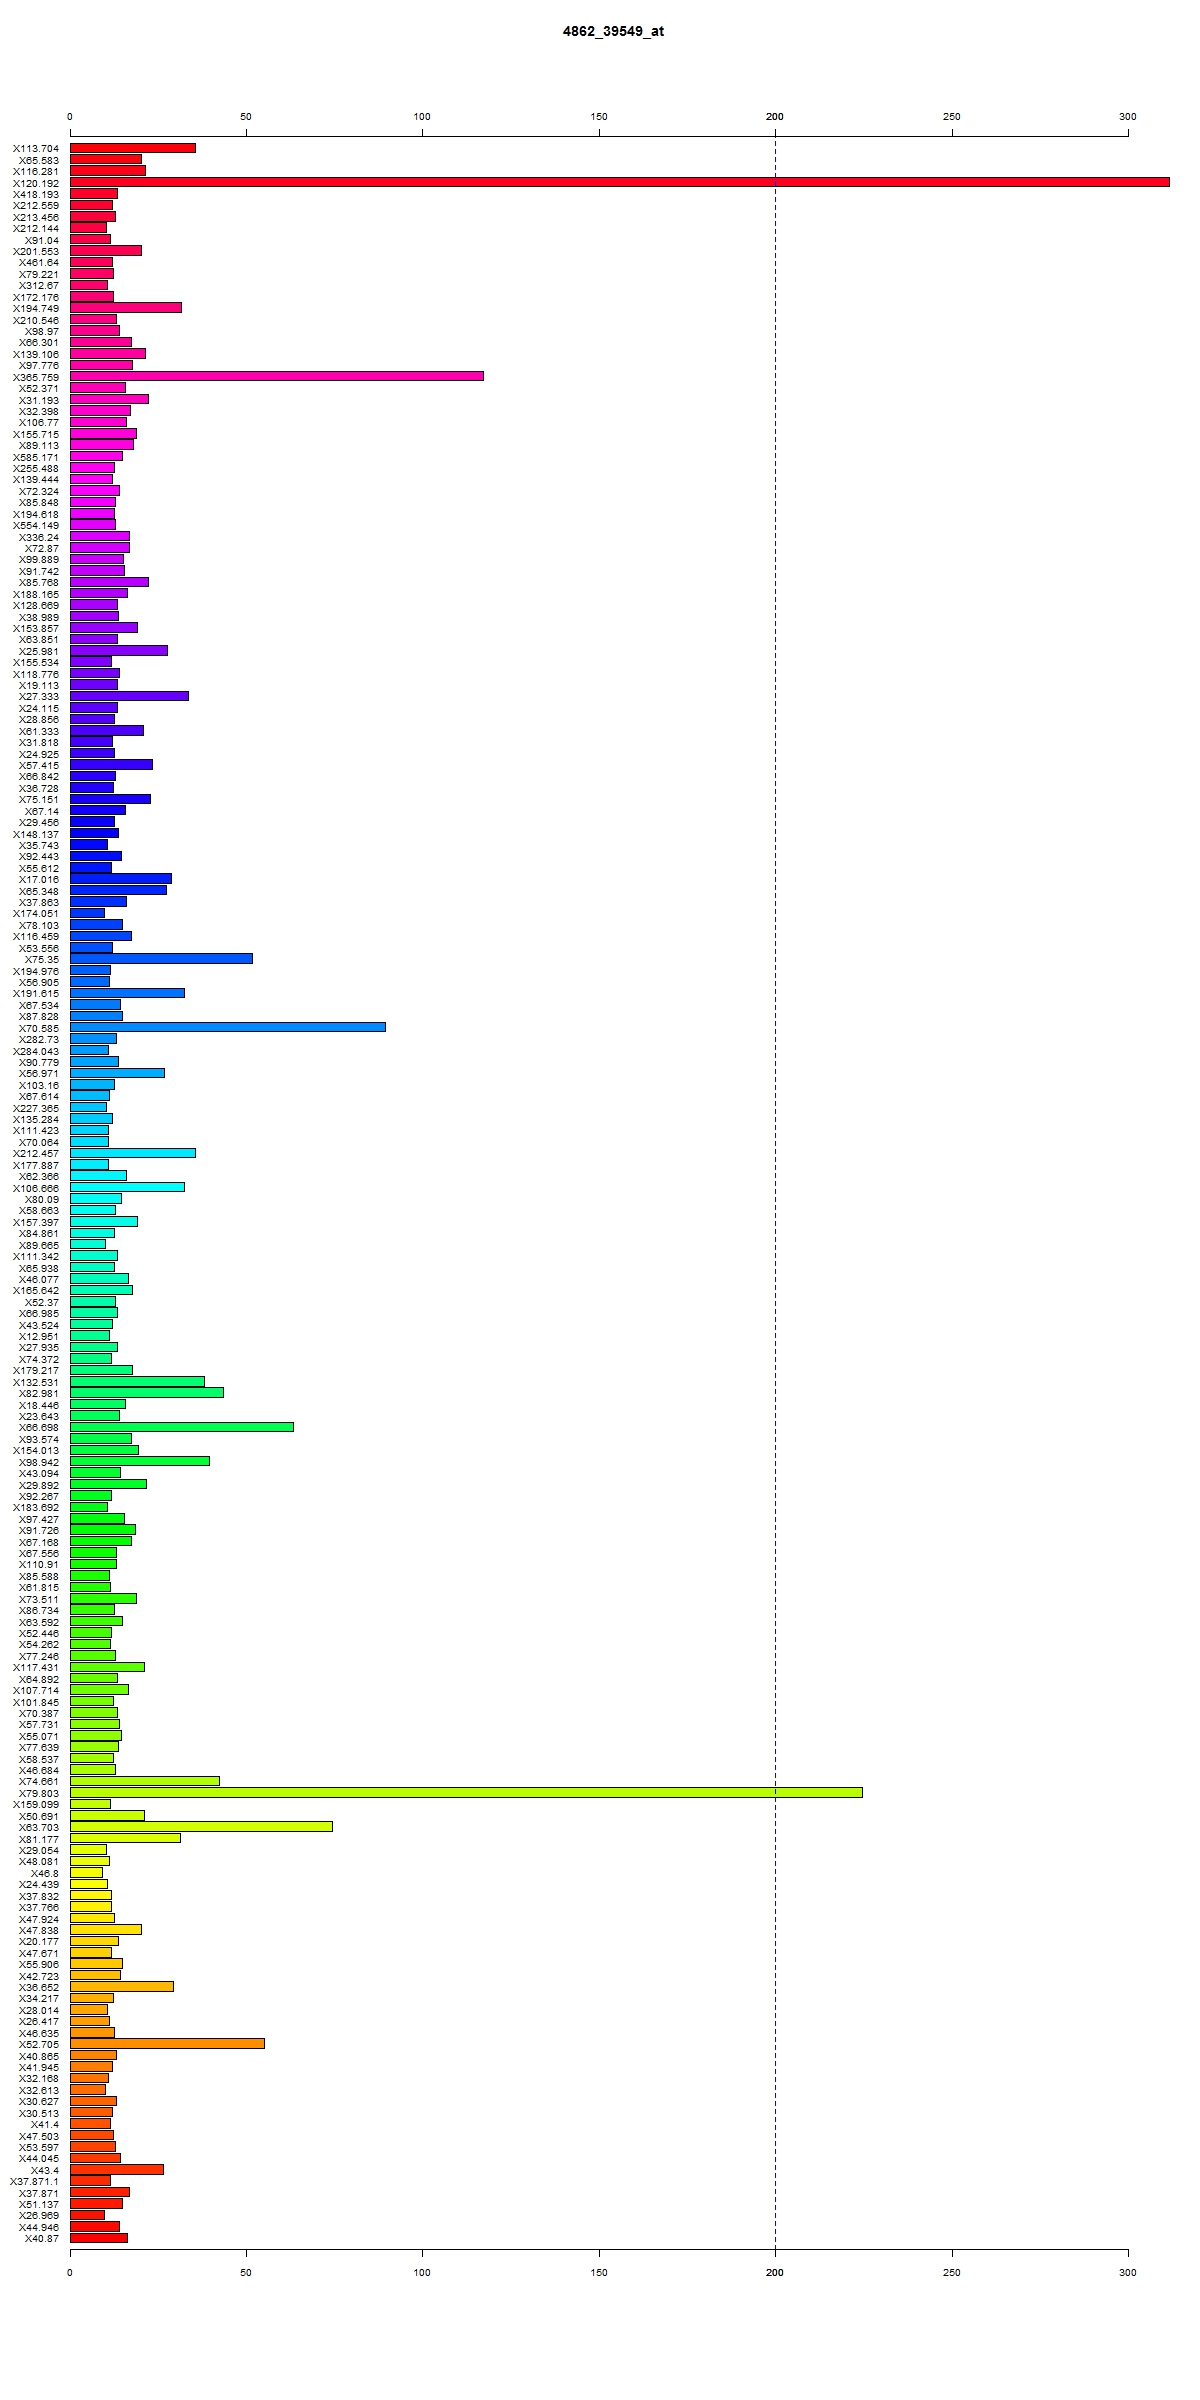Select the X81.177 label
Screen dimensions: 1200x2400
[39, 1839]
